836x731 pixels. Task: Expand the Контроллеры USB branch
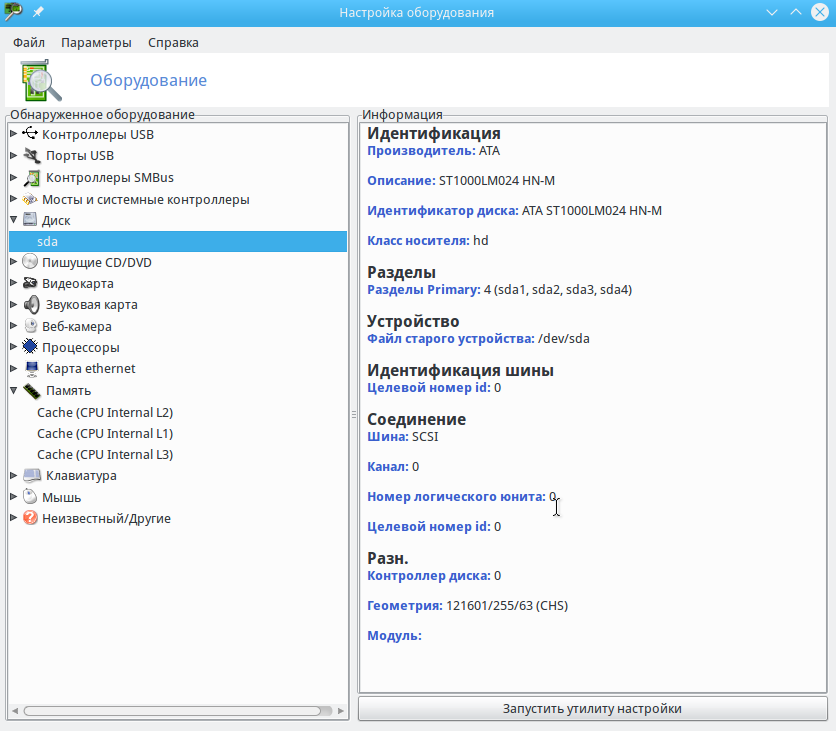14,133
